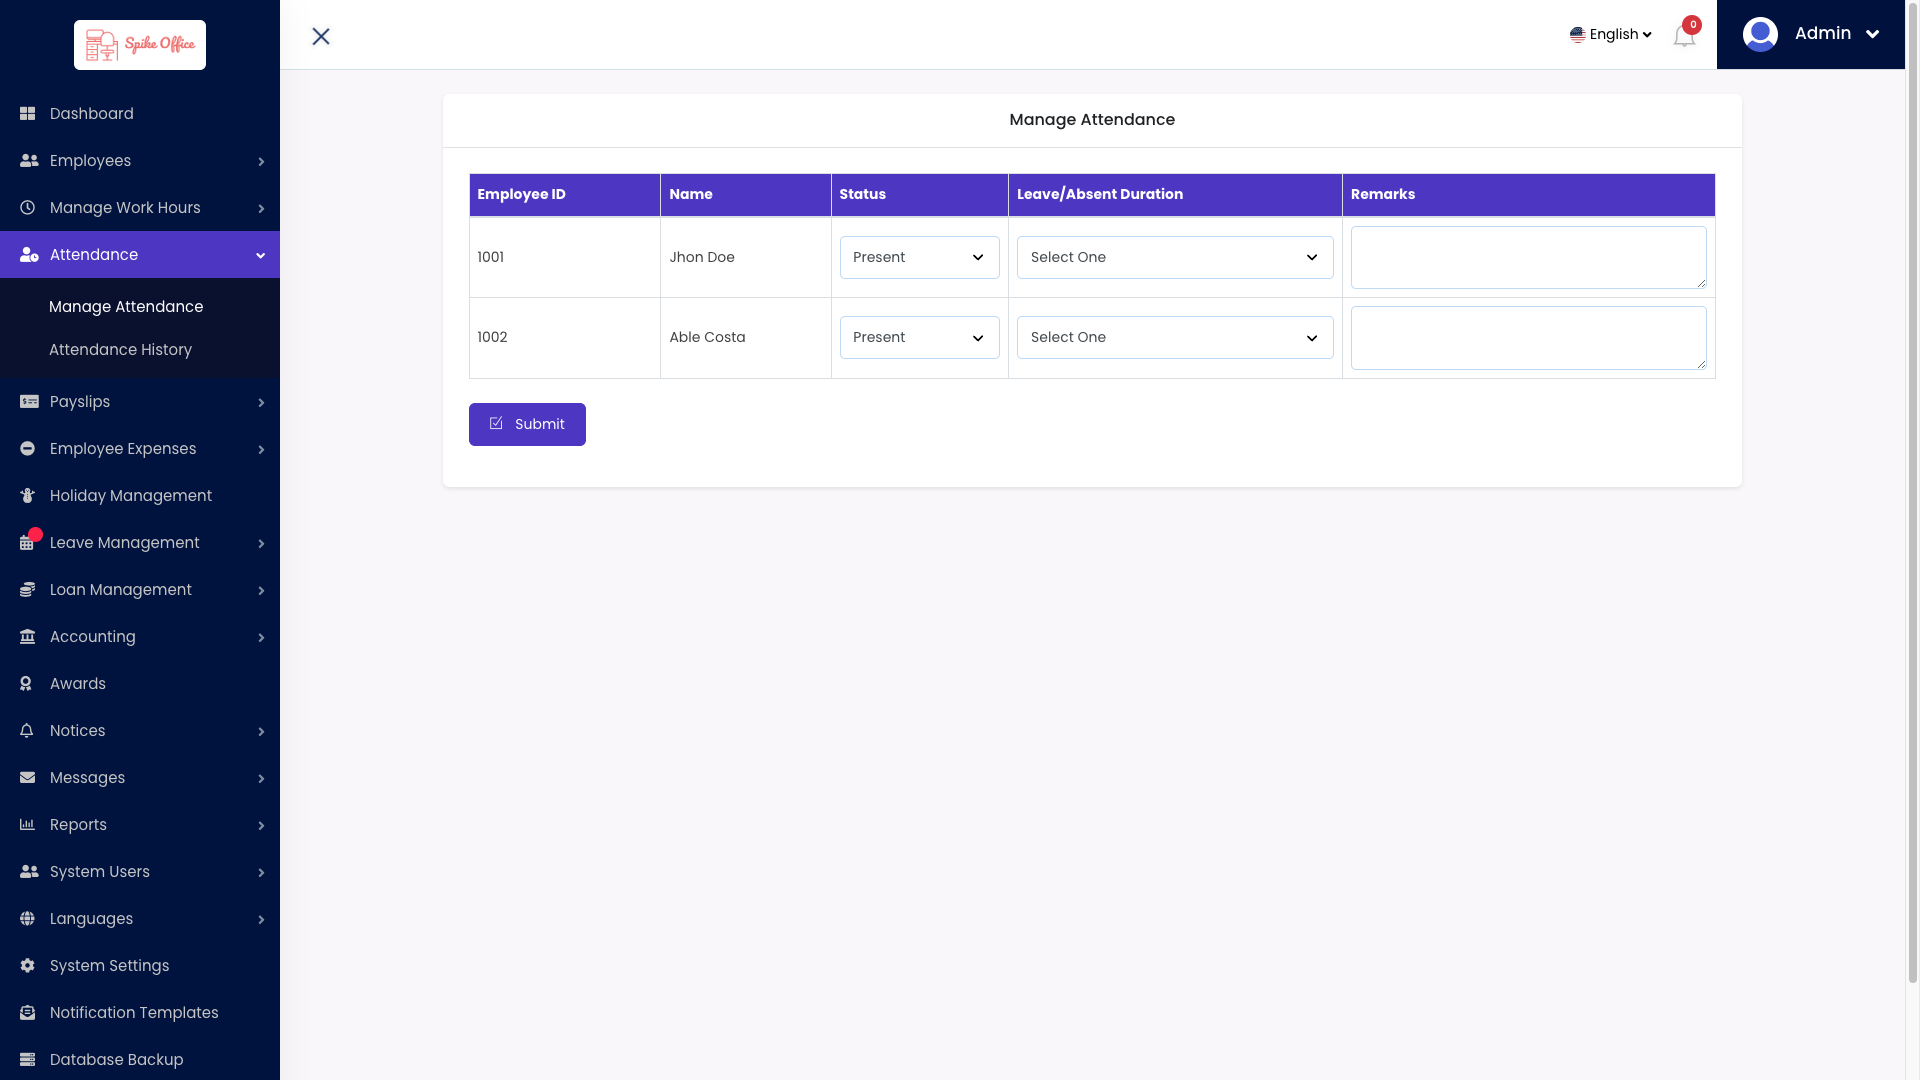Image resolution: width=1920 pixels, height=1080 pixels.
Task: Collapse the Attendance menu
Action: (x=140, y=254)
